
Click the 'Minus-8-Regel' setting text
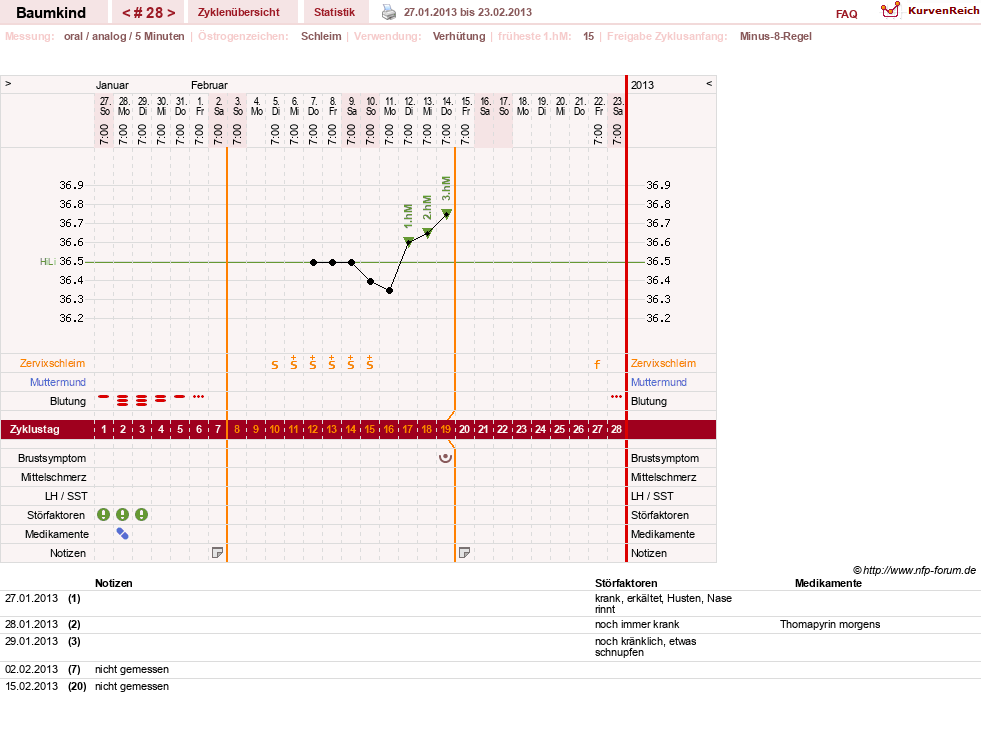[x=776, y=36]
